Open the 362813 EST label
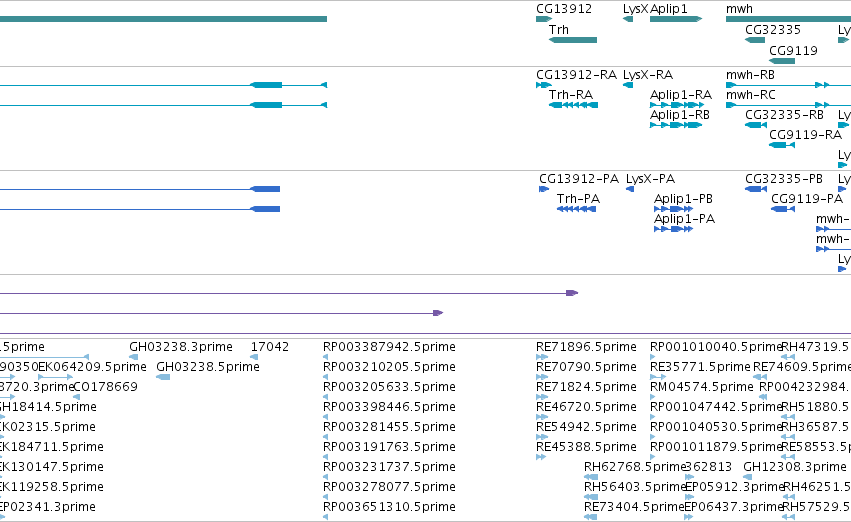This screenshot has width=851, height=522. [708, 467]
